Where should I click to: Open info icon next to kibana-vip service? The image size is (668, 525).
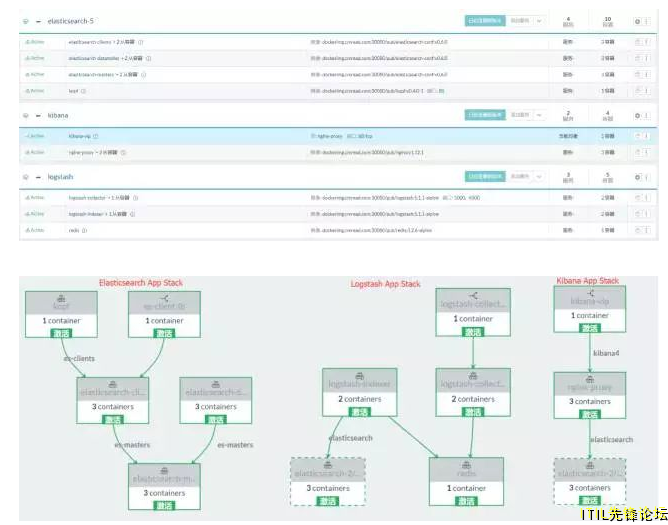(x=95, y=136)
